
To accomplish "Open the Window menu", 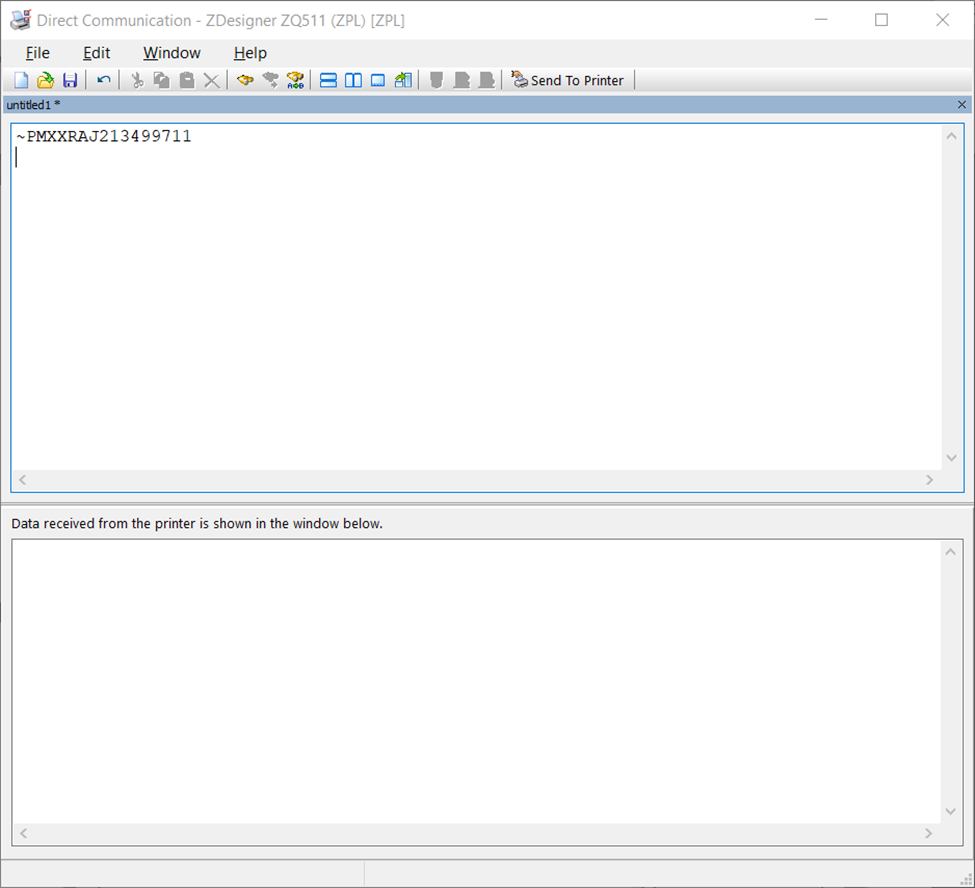I will pyautogui.click(x=171, y=53).
